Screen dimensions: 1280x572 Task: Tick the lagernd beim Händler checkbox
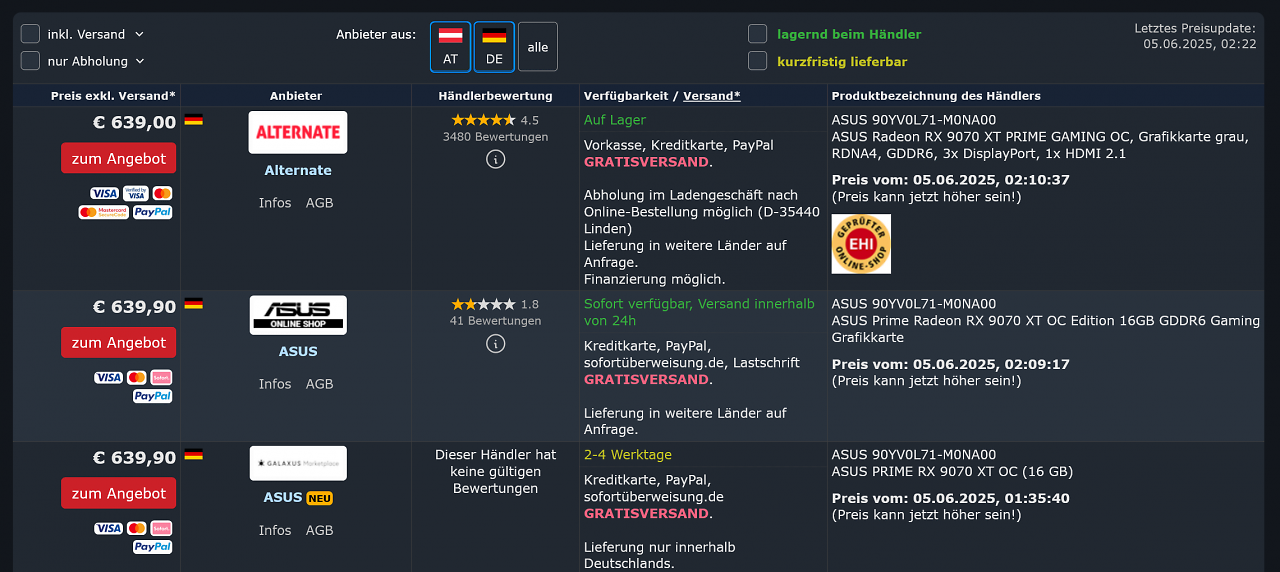point(758,34)
